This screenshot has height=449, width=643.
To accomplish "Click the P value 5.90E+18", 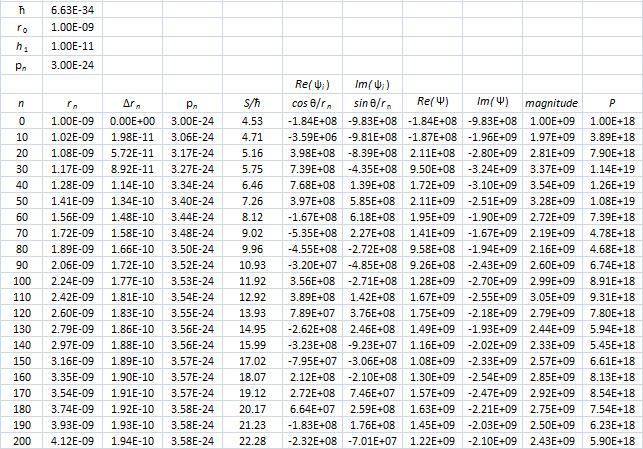I will (x=611, y=441).
